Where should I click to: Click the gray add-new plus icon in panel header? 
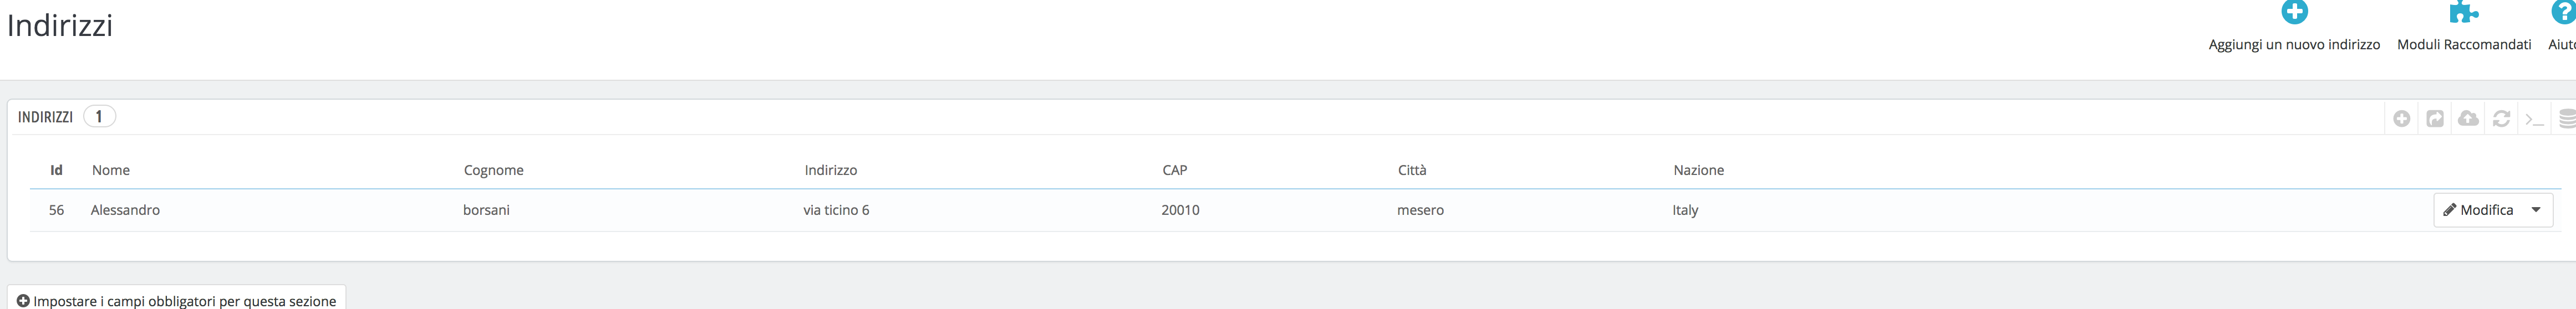2401,119
